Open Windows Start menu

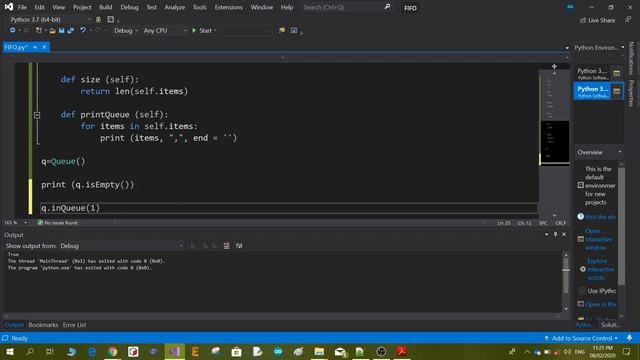pyautogui.click(x=10, y=351)
